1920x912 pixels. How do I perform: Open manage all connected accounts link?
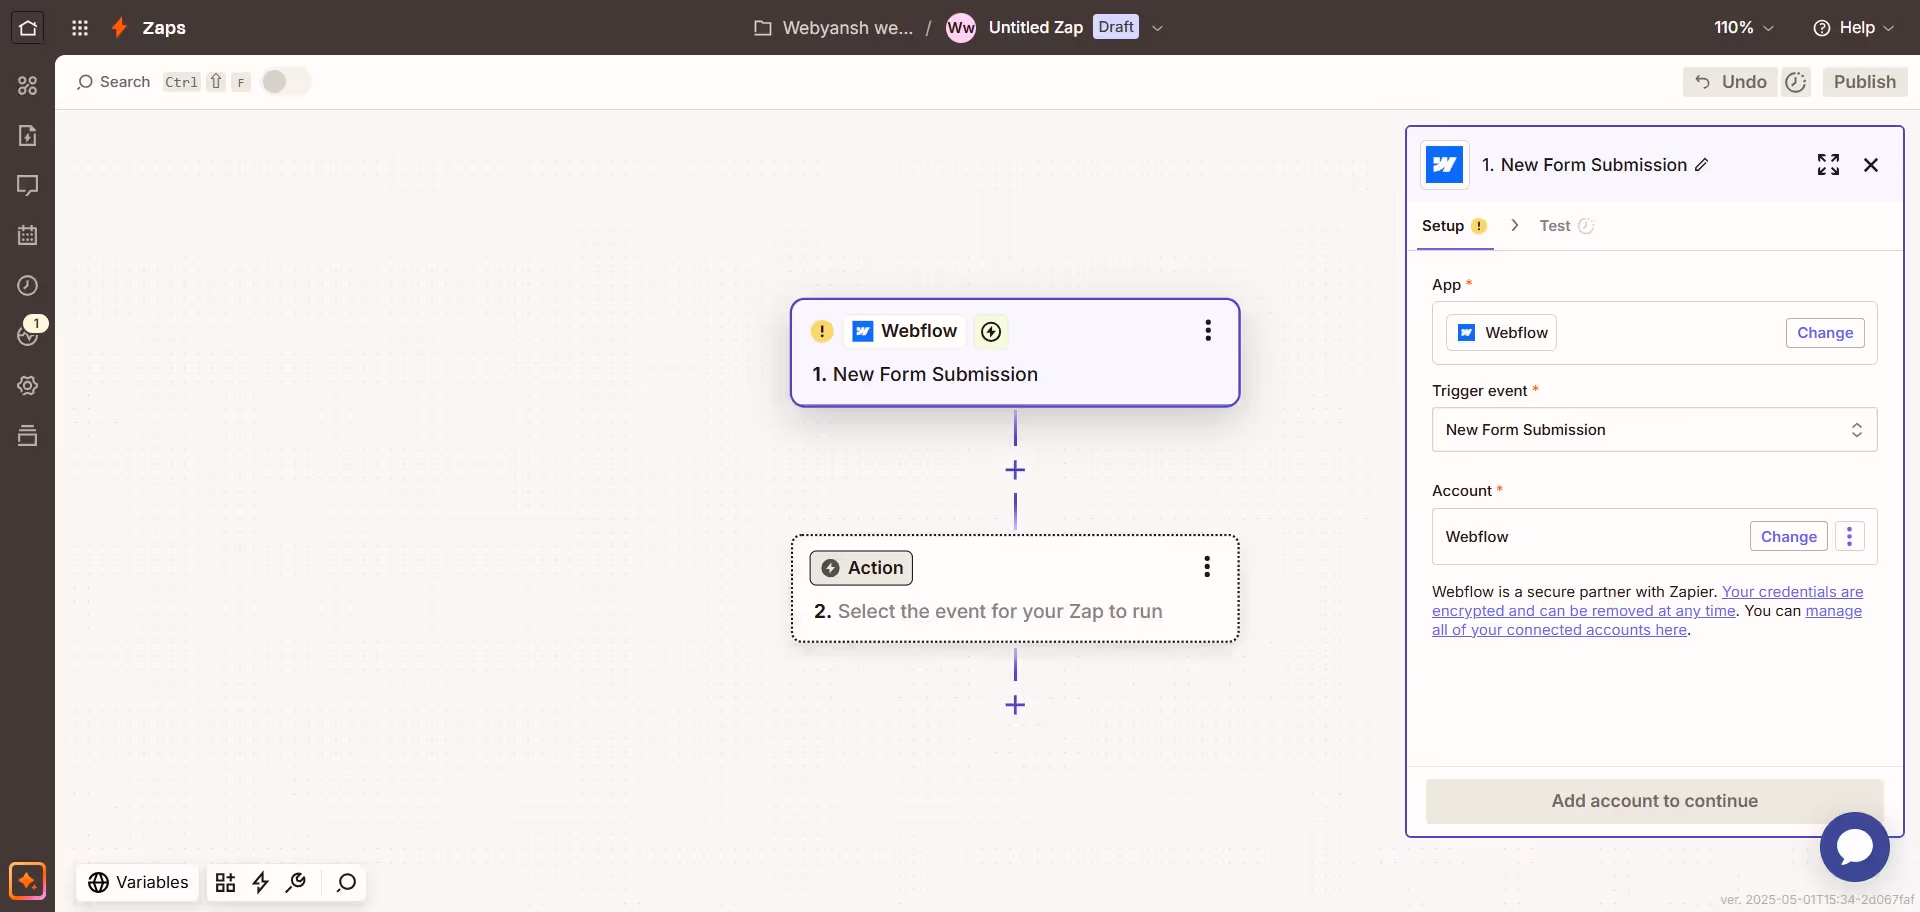coord(1647,620)
